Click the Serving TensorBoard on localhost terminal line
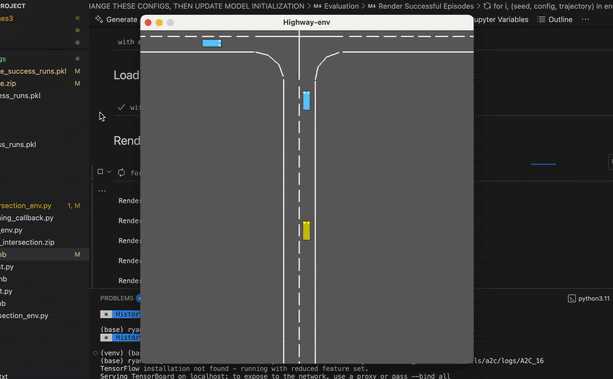 tap(275, 376)
